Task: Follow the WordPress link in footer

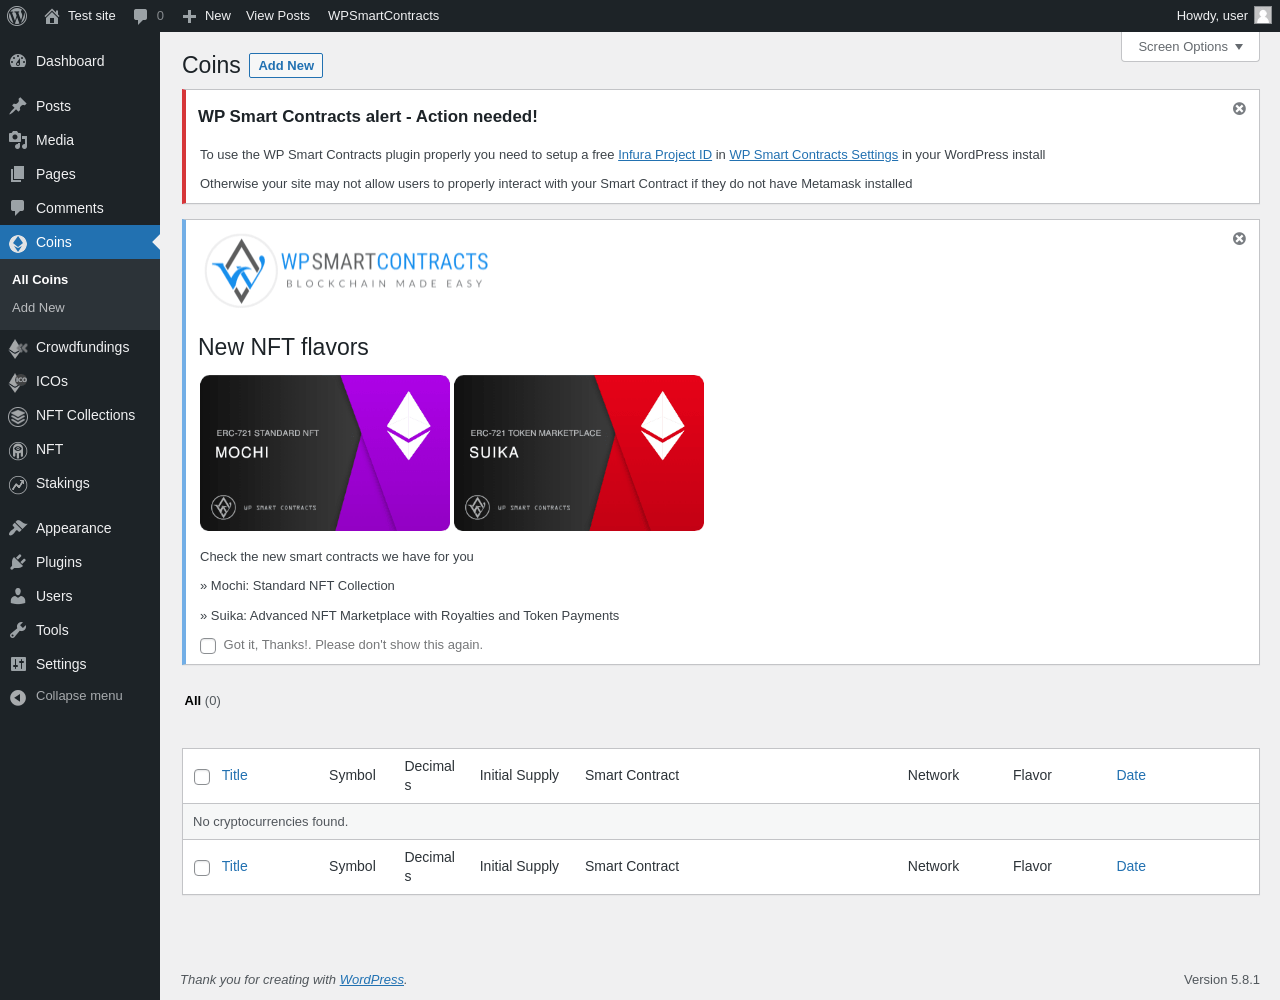Action: click(x=372, y=980)
